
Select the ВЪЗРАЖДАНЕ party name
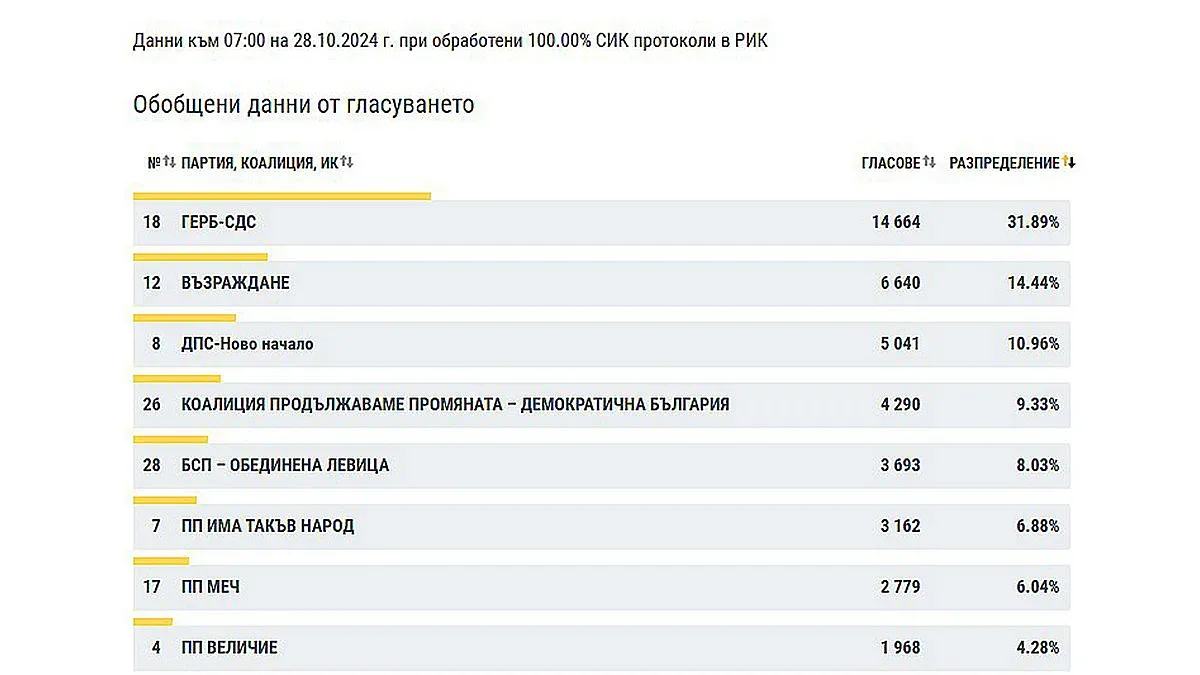[235, 283]
